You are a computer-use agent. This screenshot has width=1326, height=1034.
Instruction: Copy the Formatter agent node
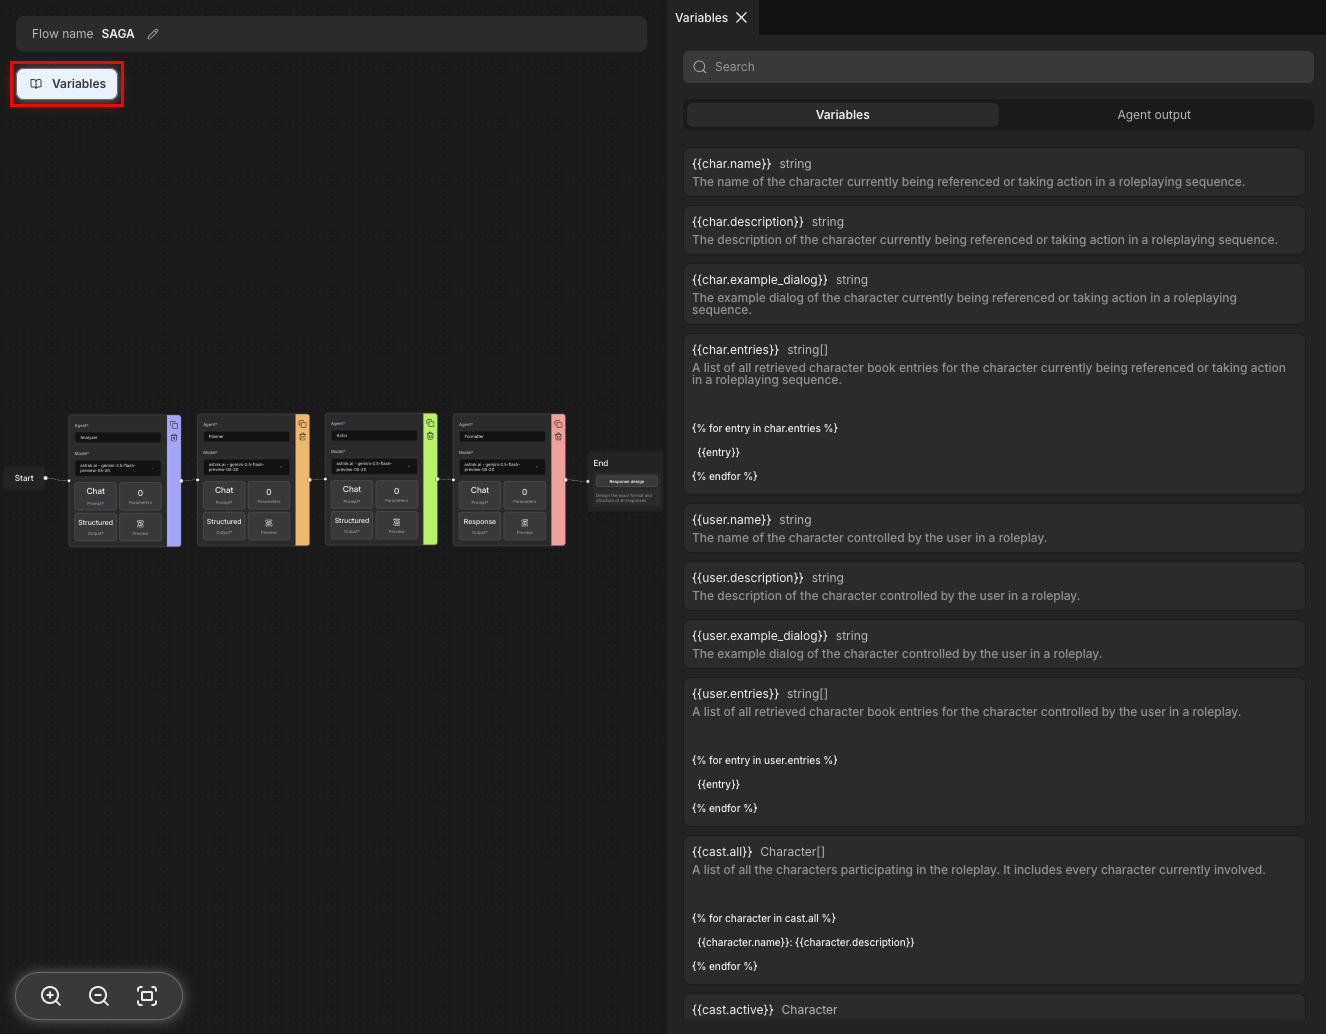point(558,424)
